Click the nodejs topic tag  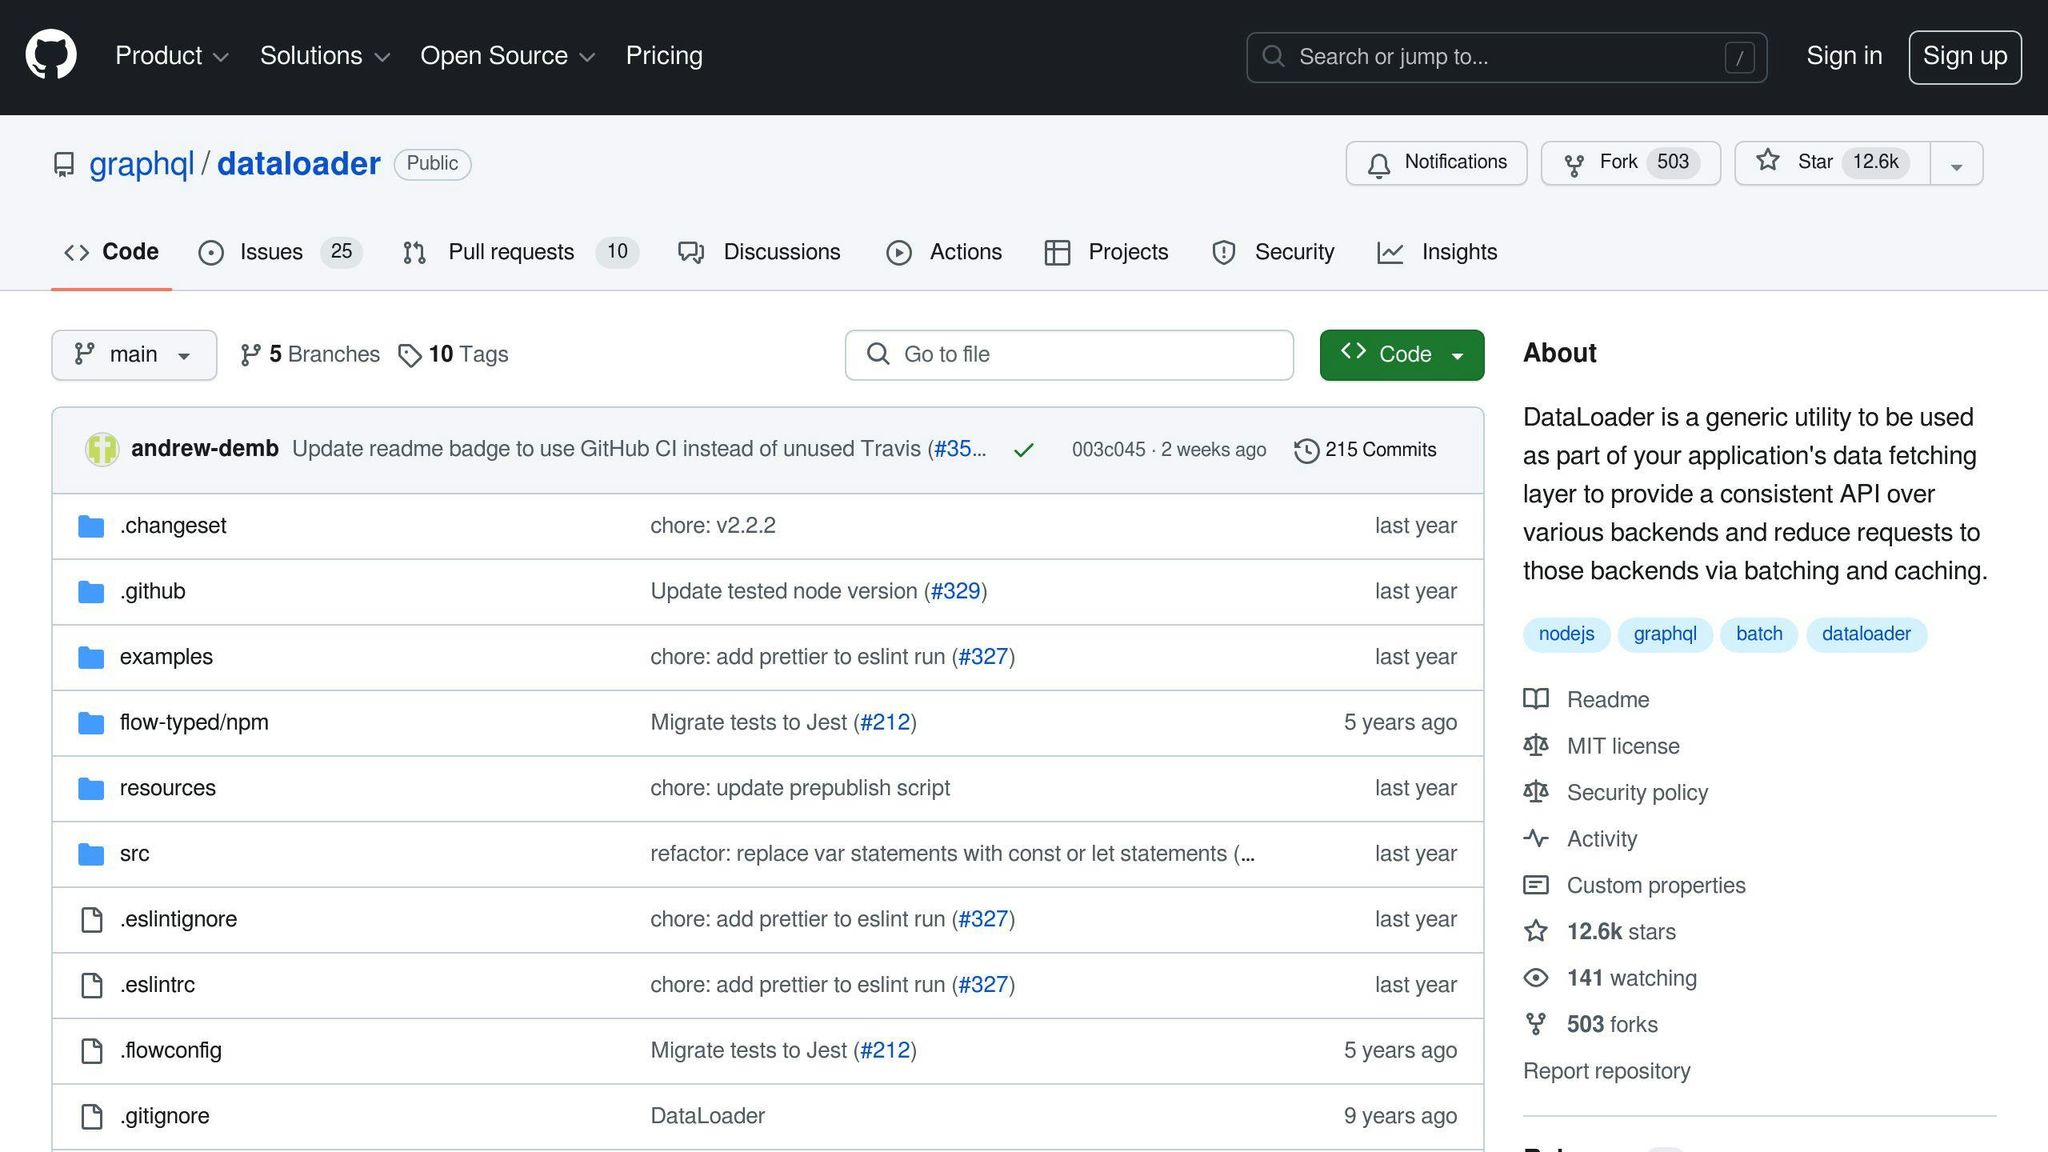pos(1566,634)
